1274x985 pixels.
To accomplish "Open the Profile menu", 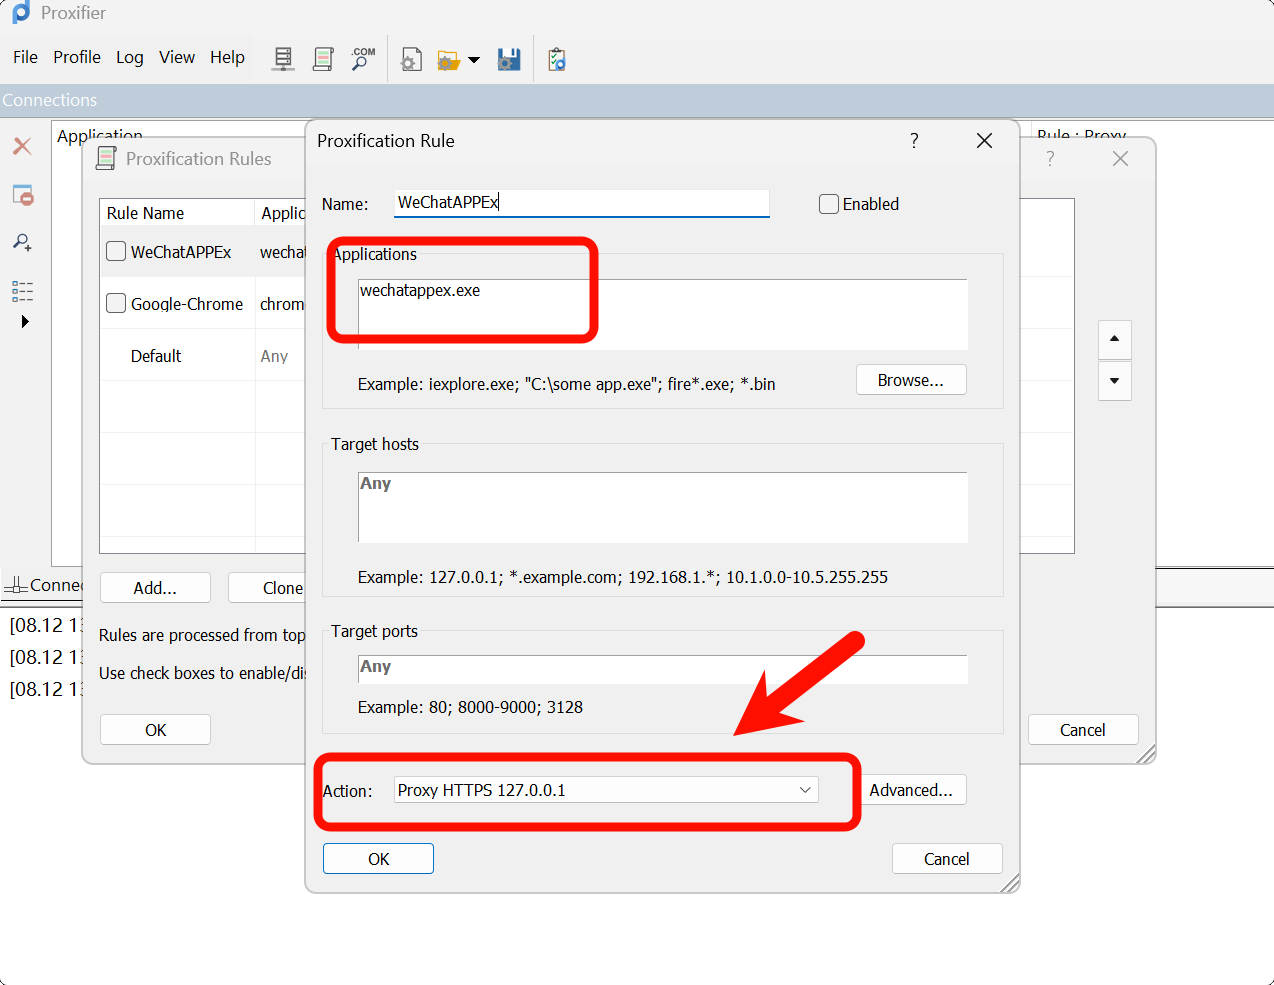I will click(x=77, y=57).
